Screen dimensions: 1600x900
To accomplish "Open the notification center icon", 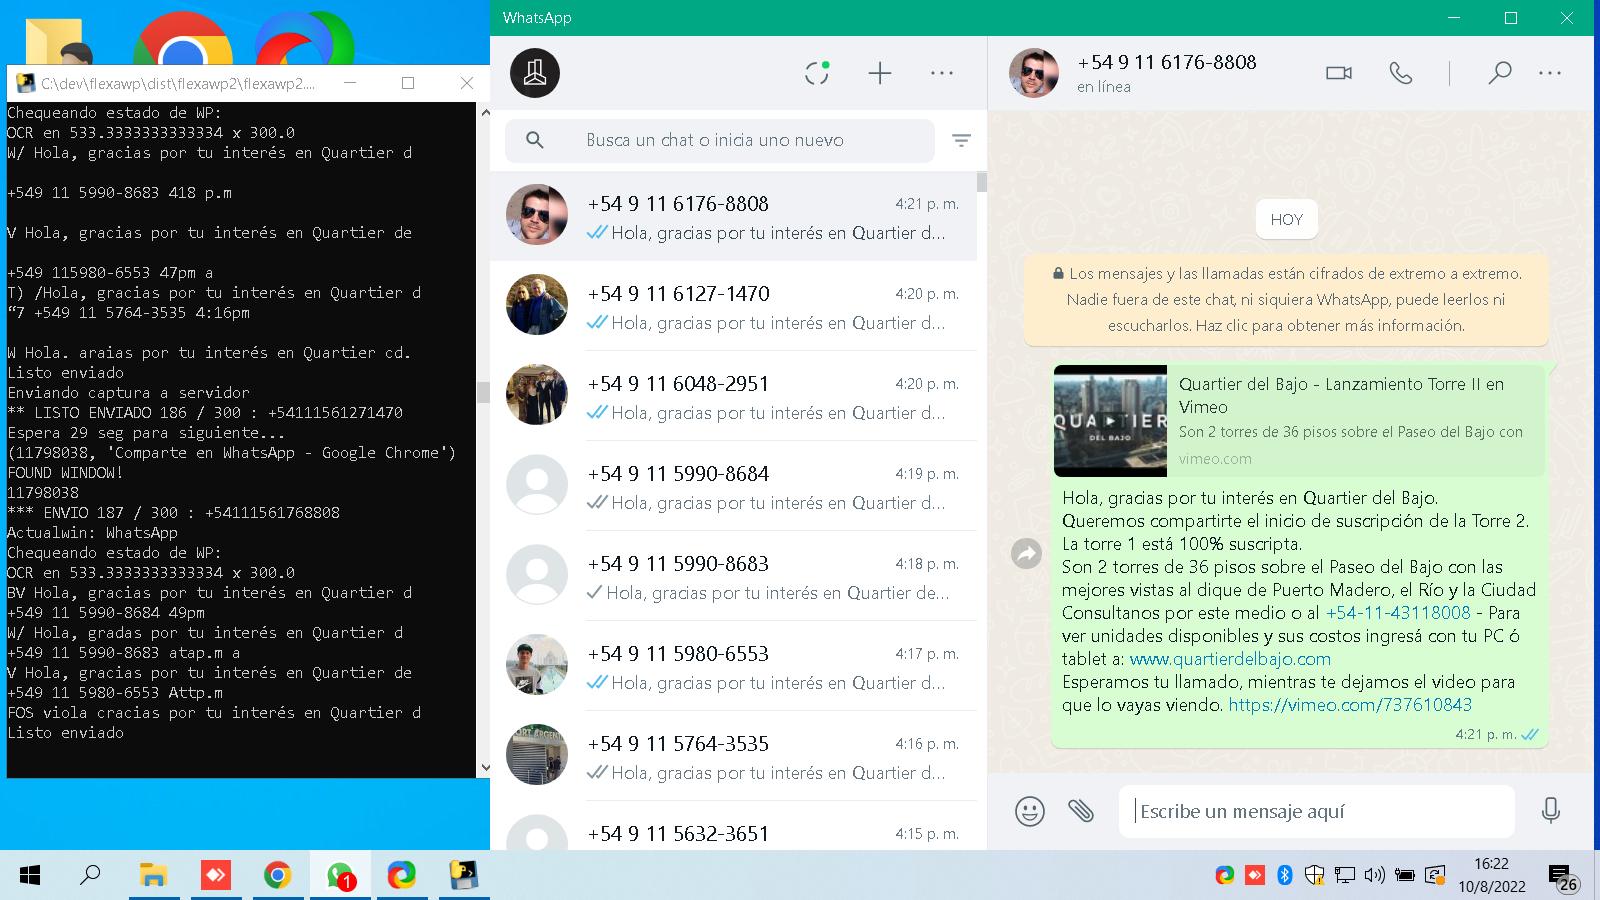I will pyautogui.click(x=1563, y=878).
